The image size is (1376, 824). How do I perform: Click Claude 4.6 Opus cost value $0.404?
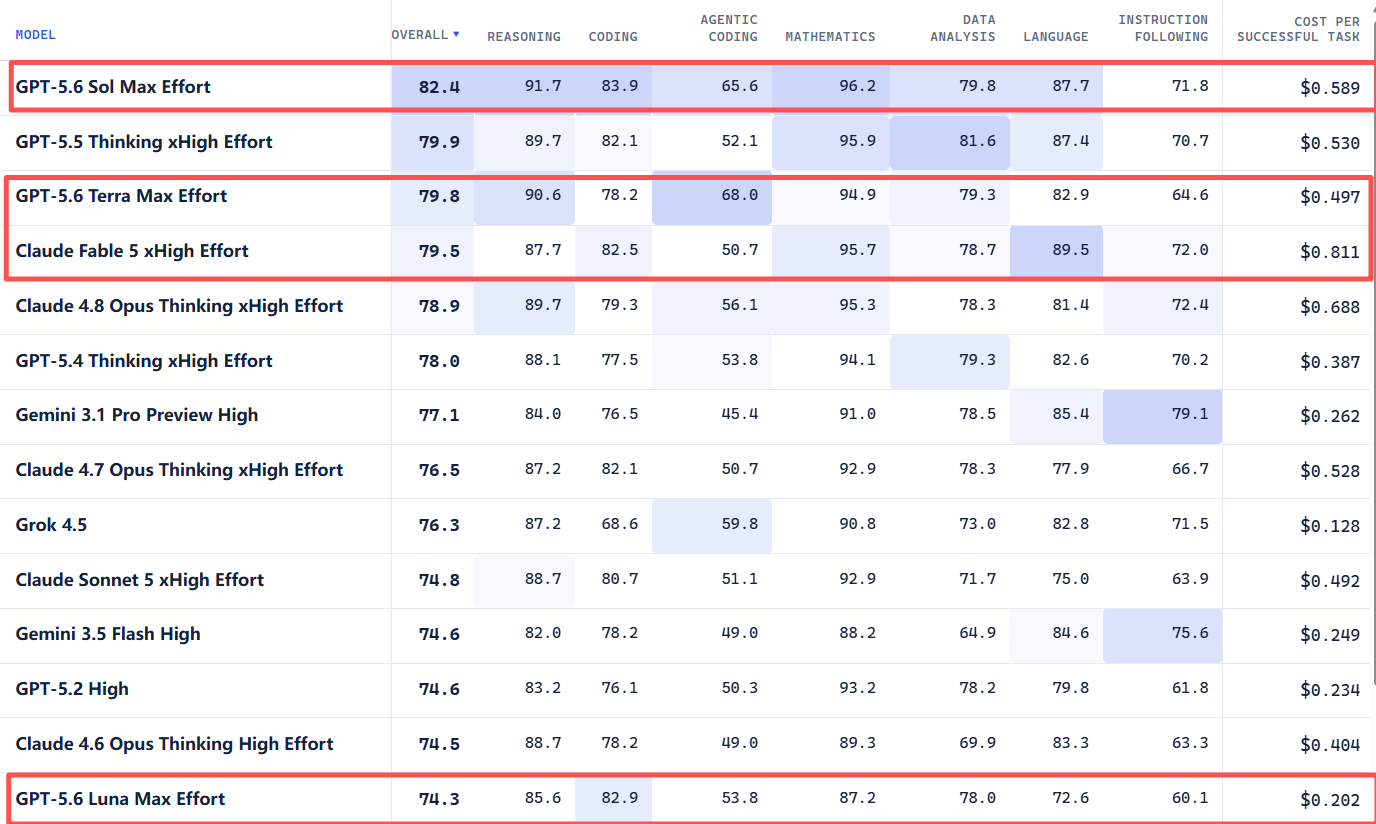point(1330,745)
